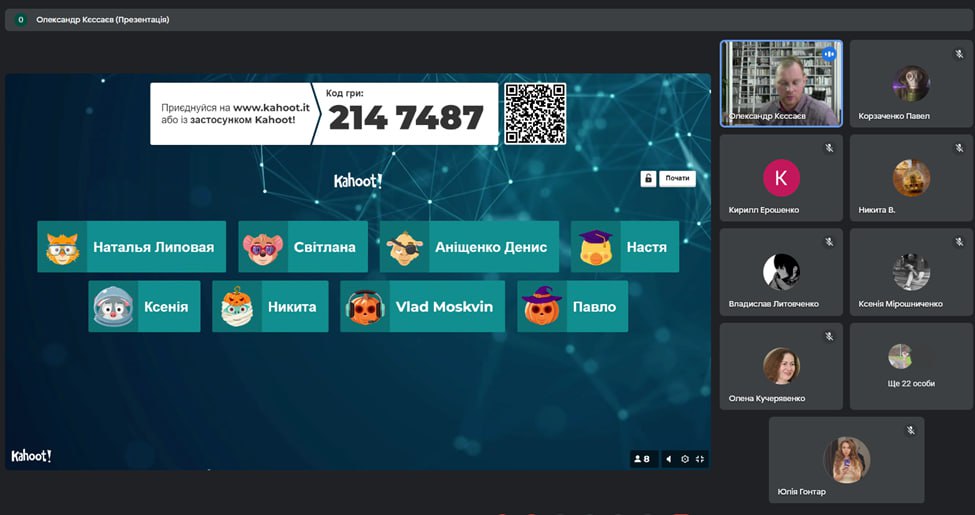Open the Ще 22 особи tile
The width and height of the screenshot is (975, 515).
[912, 366]
